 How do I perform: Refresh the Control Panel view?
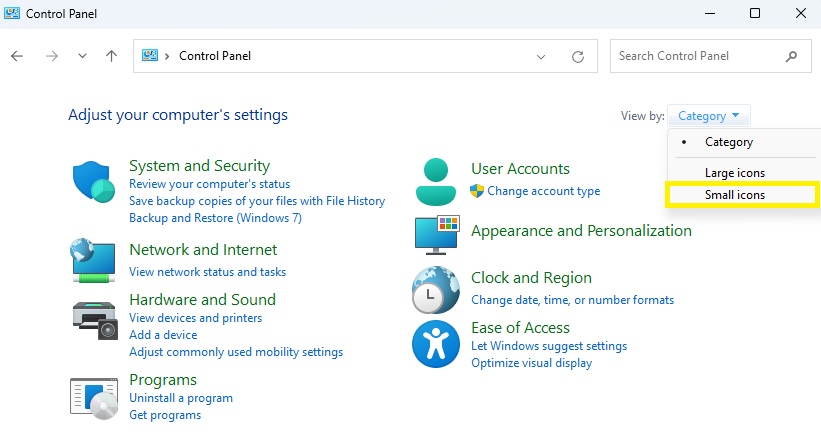[x=578, y=57]
